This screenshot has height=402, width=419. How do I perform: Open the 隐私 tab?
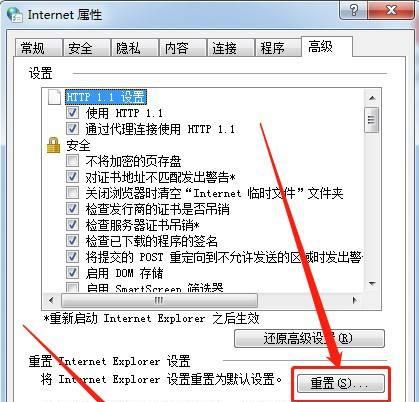pos(134,48)
